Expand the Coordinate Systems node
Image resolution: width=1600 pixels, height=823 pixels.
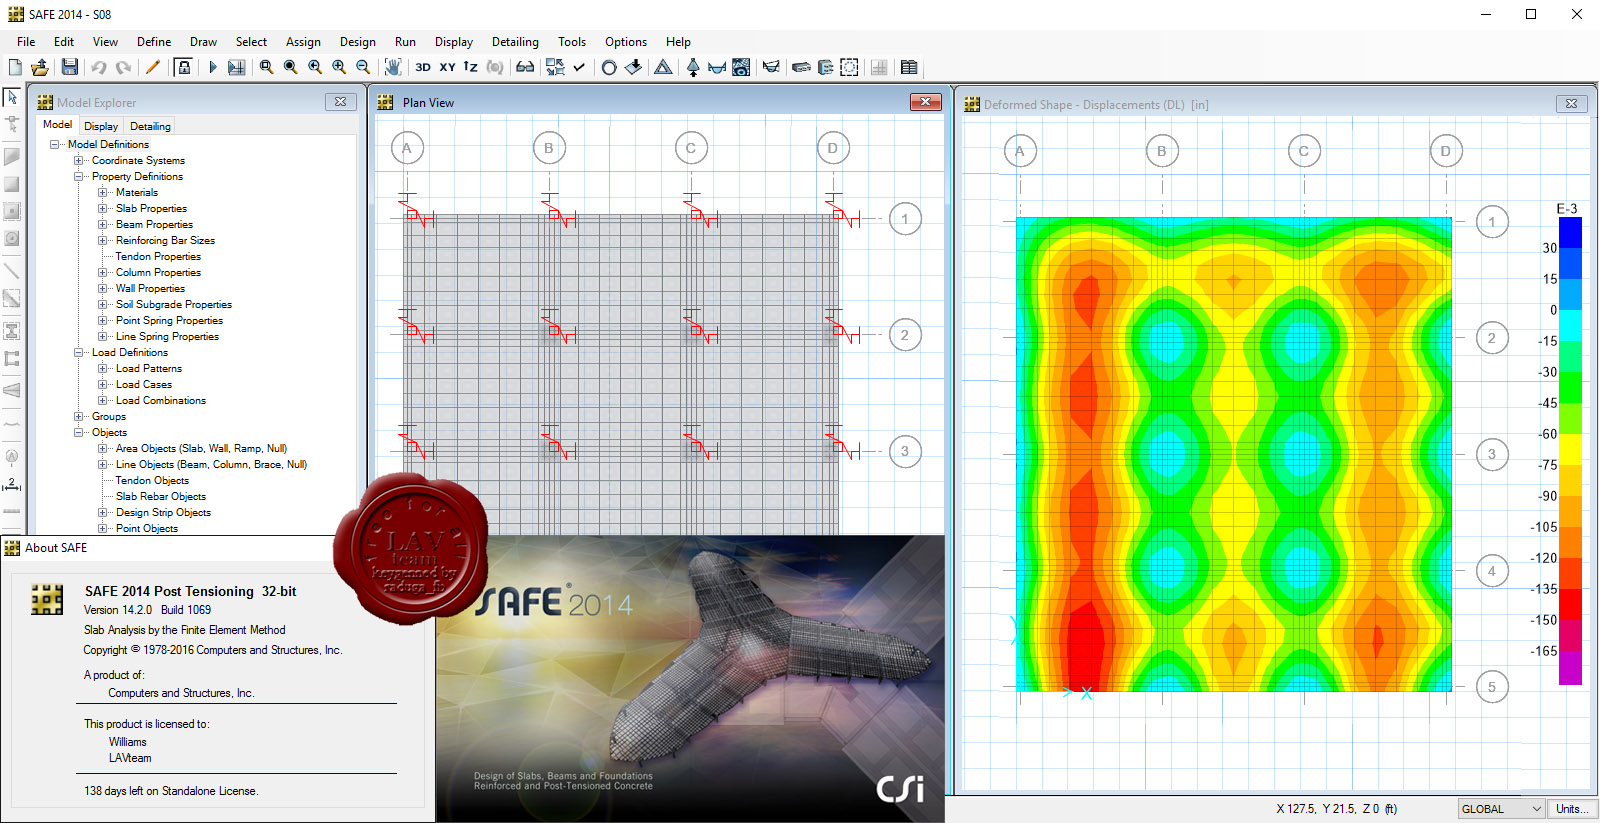[79, 160]
